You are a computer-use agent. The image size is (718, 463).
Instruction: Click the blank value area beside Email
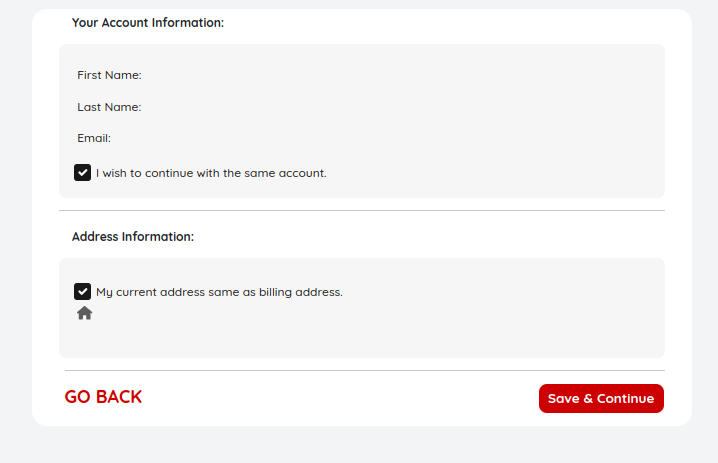300,138
